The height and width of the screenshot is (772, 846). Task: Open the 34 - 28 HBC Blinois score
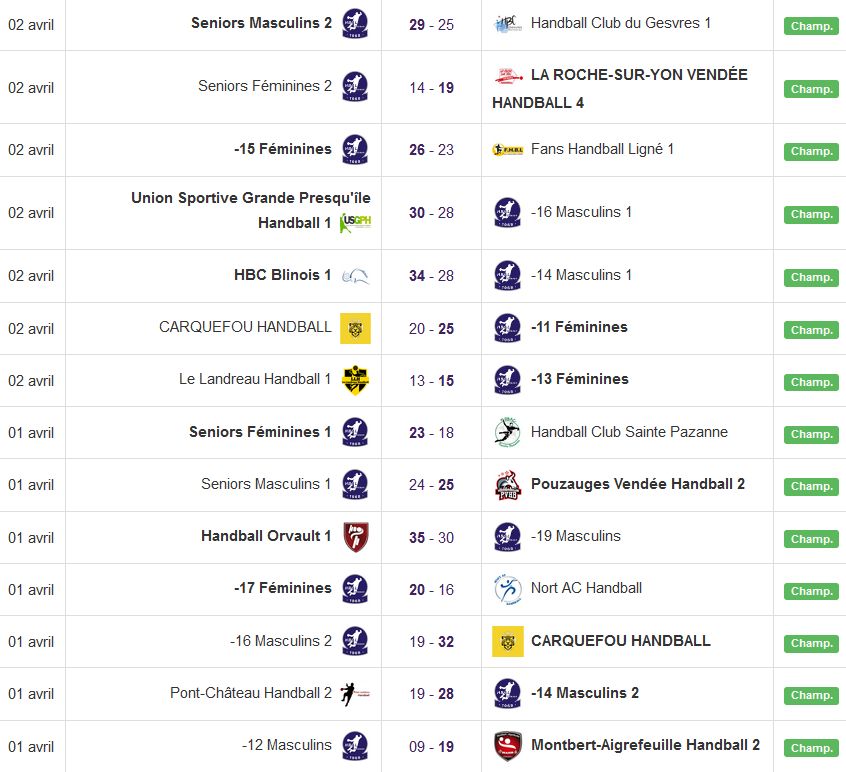tap(431, 275)
